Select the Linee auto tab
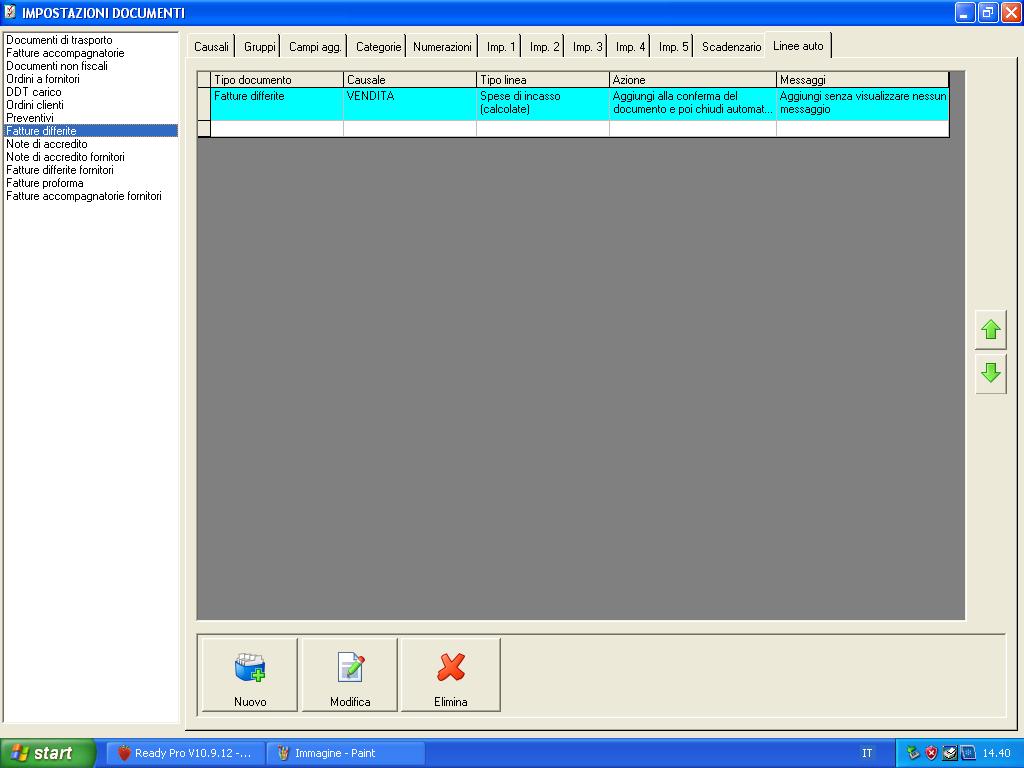 [x=798, y=46]
